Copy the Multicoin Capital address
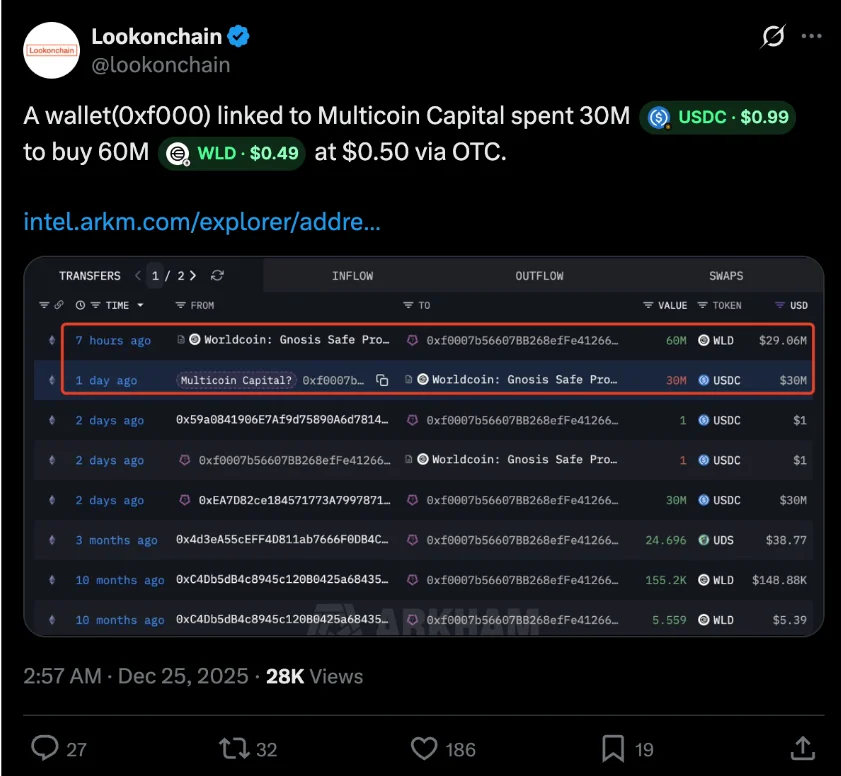 click(x=382, y=380)
